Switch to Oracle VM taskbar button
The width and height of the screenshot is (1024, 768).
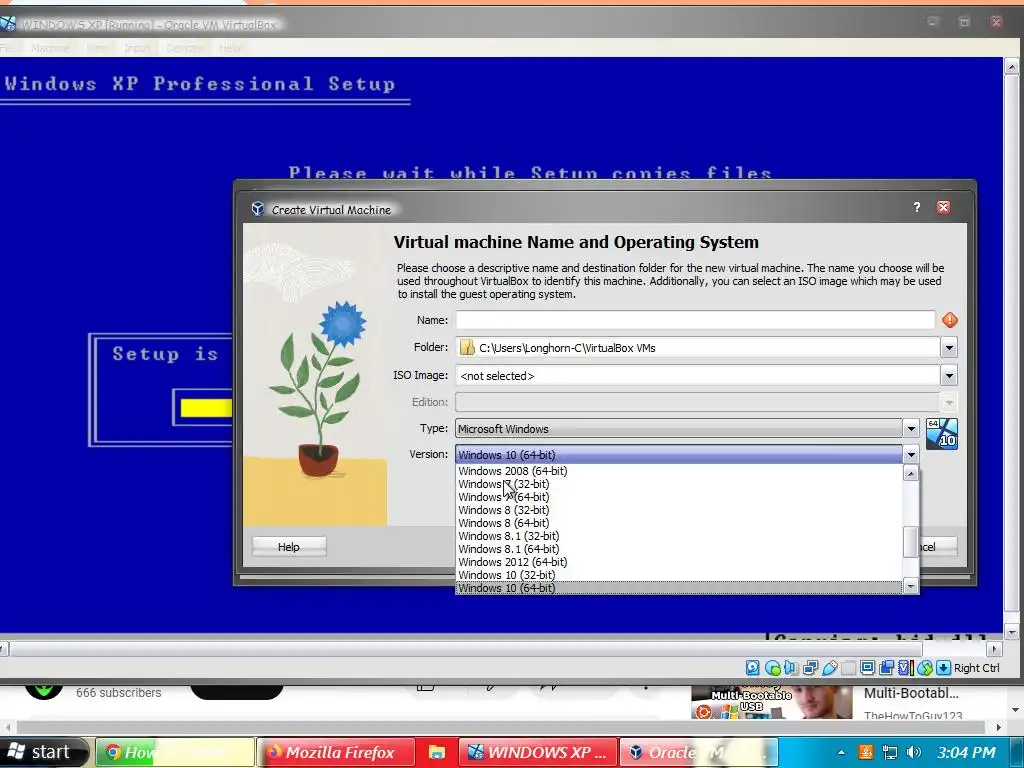698,752
